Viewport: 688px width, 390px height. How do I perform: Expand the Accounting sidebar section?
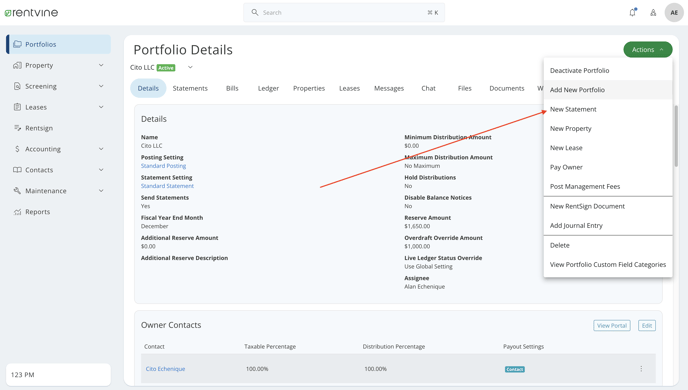click(x=58, y=149)
